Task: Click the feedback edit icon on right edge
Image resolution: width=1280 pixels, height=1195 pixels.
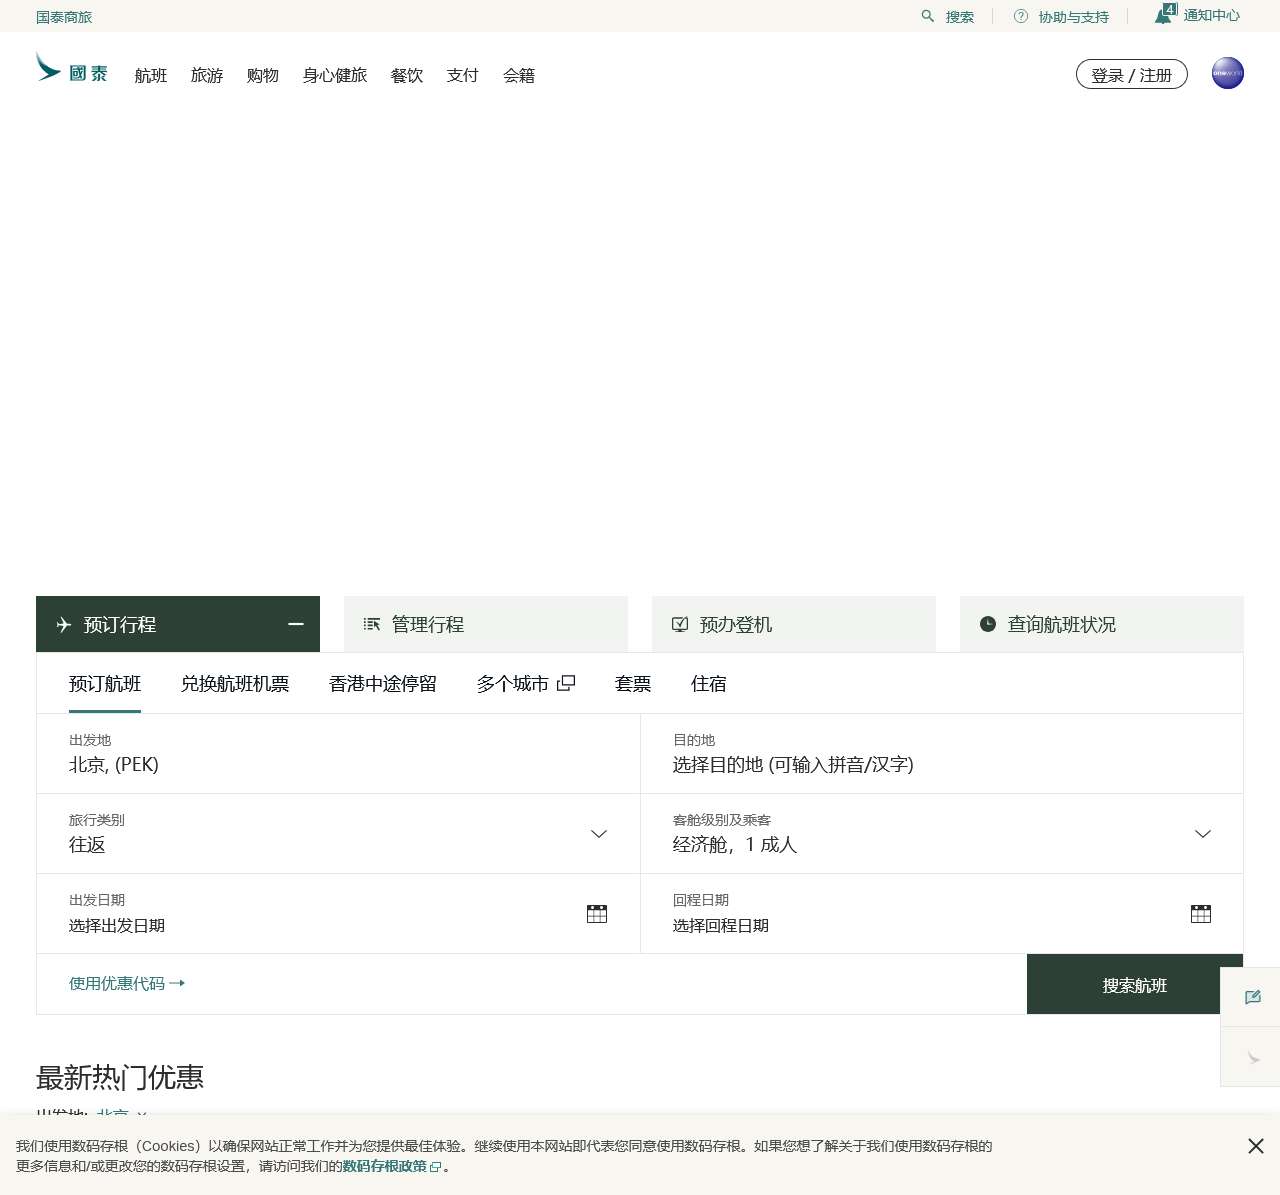Action: (1252, 997)
